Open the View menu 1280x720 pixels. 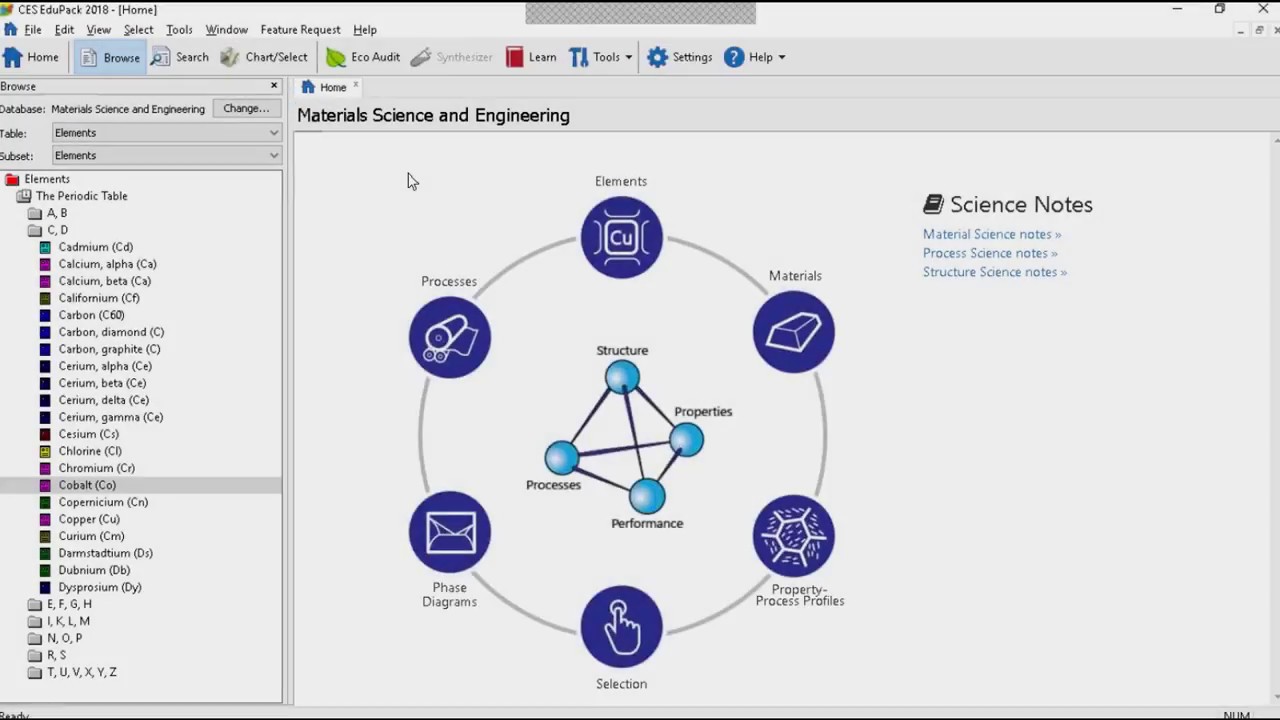click(x=98, y=30)
